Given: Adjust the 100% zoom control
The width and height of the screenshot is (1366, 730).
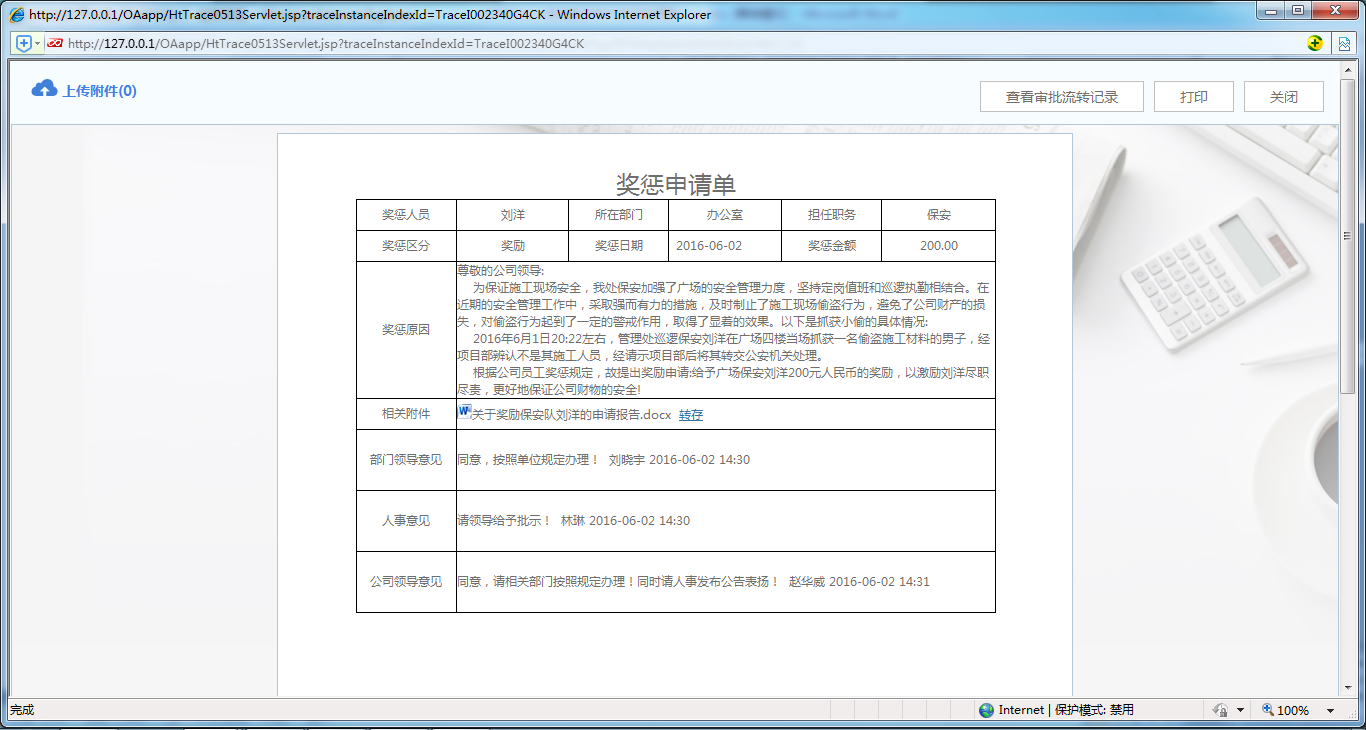Looking at the screenshot, I should [1293, 710].
